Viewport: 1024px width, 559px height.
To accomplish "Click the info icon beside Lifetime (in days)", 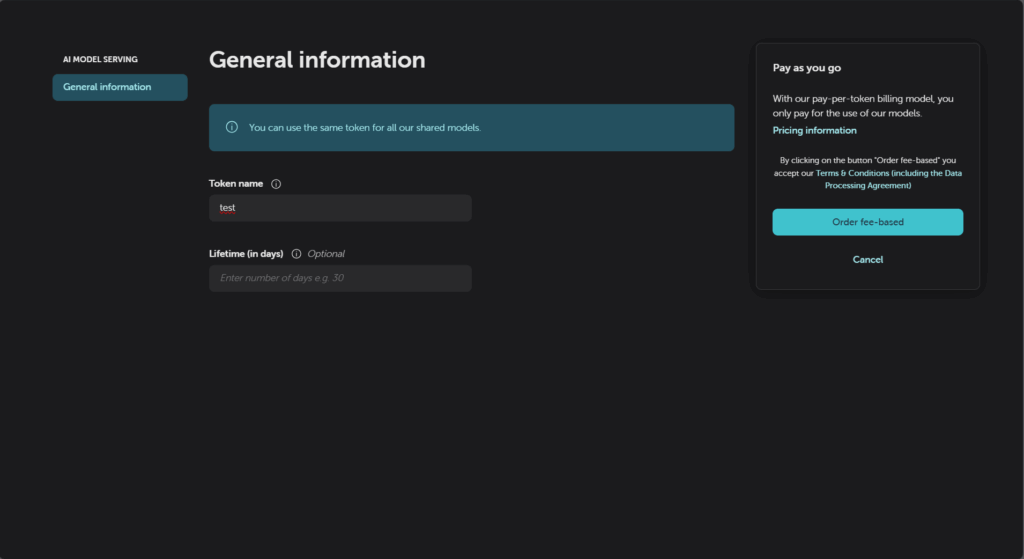I will (296, 254).
